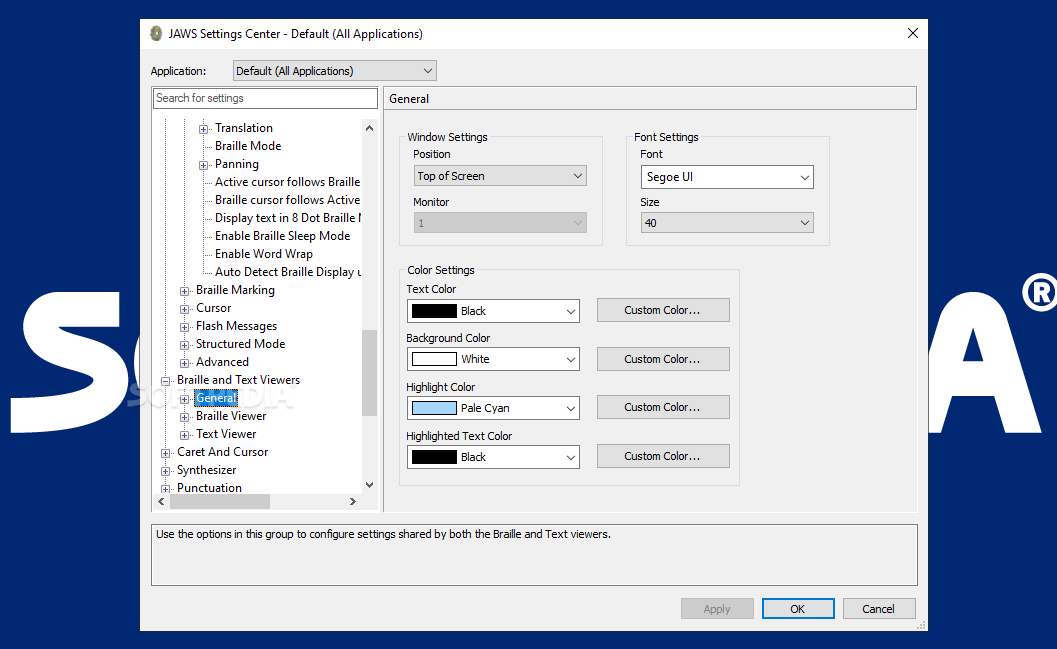Expand the Translation tree node

coord(204,129)
